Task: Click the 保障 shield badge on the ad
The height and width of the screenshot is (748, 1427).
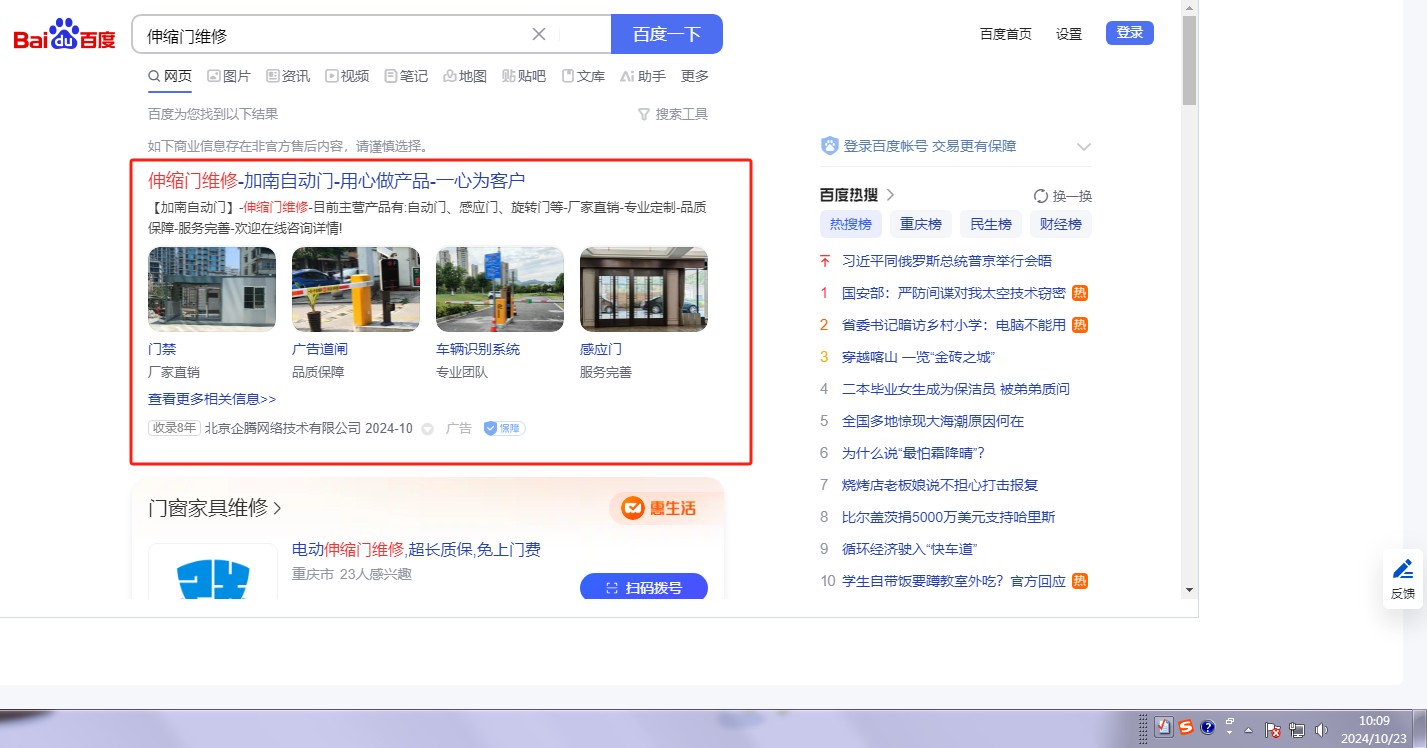Action: click(504, 428)
